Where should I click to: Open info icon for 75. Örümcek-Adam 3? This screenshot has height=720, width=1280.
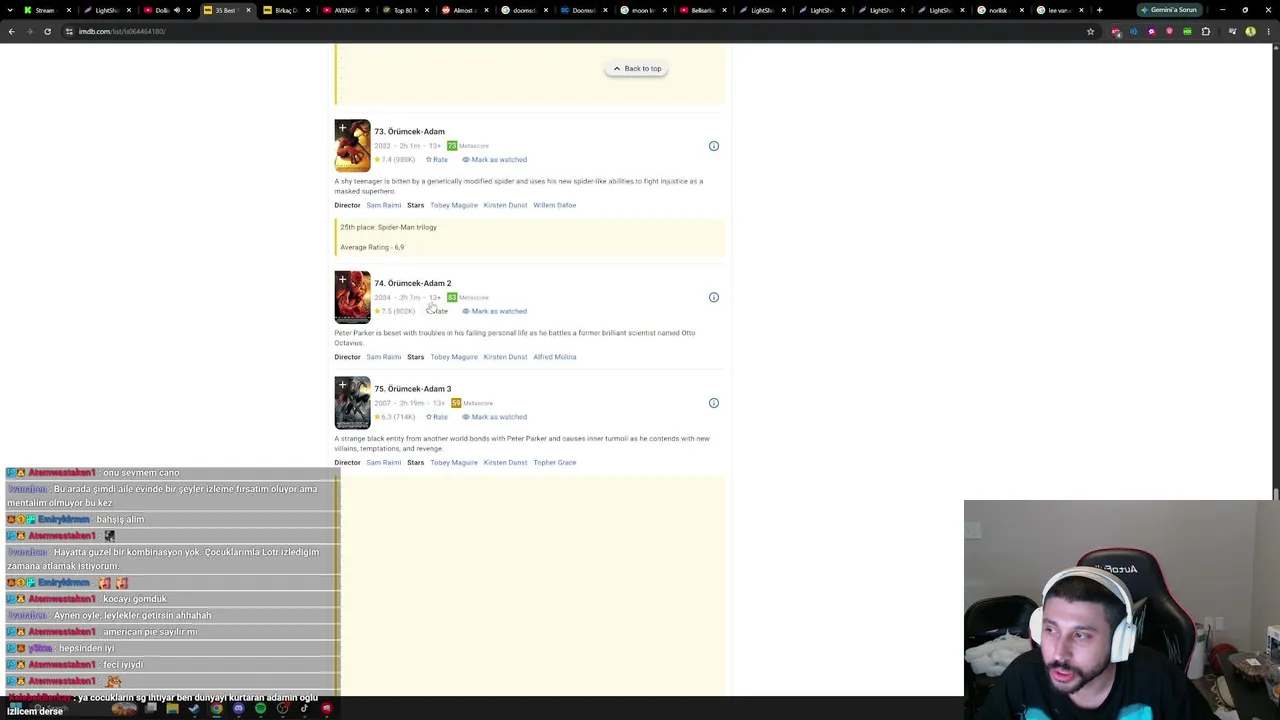(x=714, y=403)
